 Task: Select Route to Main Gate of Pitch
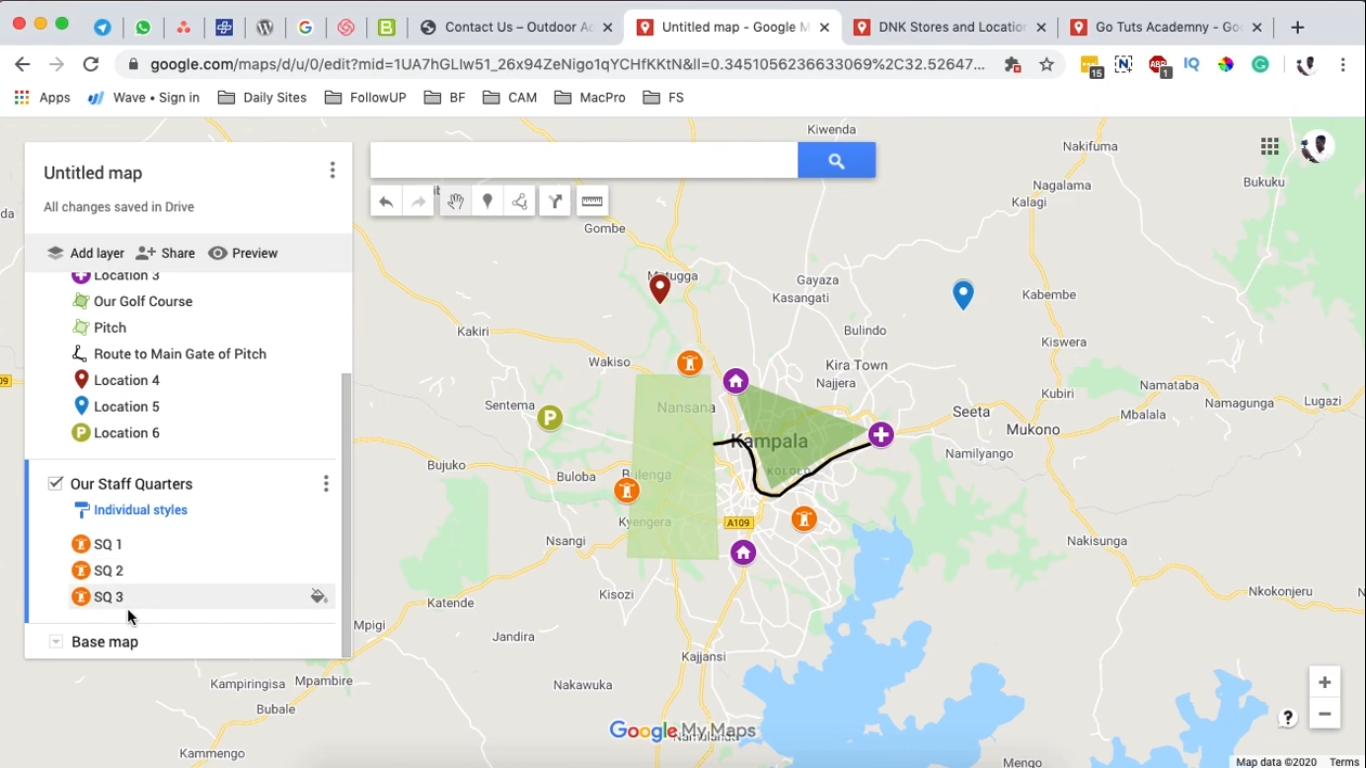180,354
